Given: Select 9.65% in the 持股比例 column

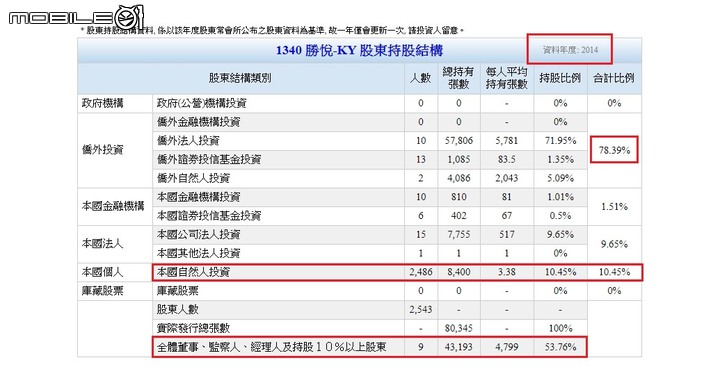Looking at the screenshot, I should (560, 235).
